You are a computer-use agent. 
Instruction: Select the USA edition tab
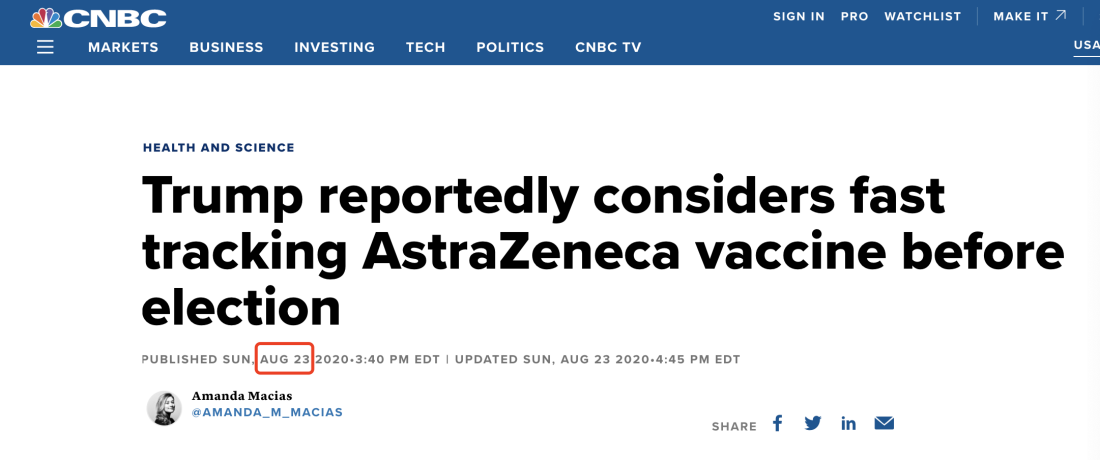pyautogui.click(x=1086, y=45)
